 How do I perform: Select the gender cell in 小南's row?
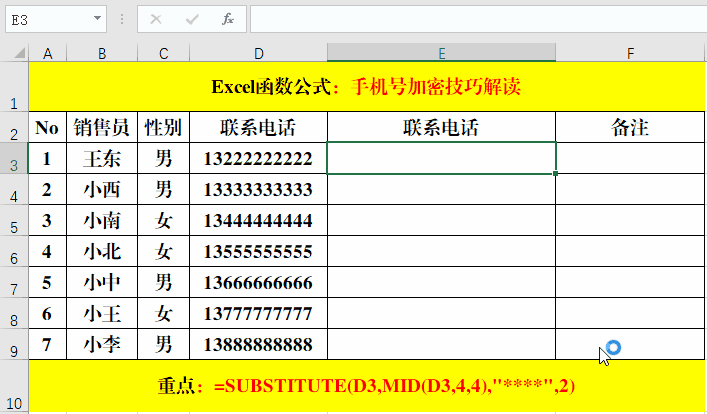(164, 221)
